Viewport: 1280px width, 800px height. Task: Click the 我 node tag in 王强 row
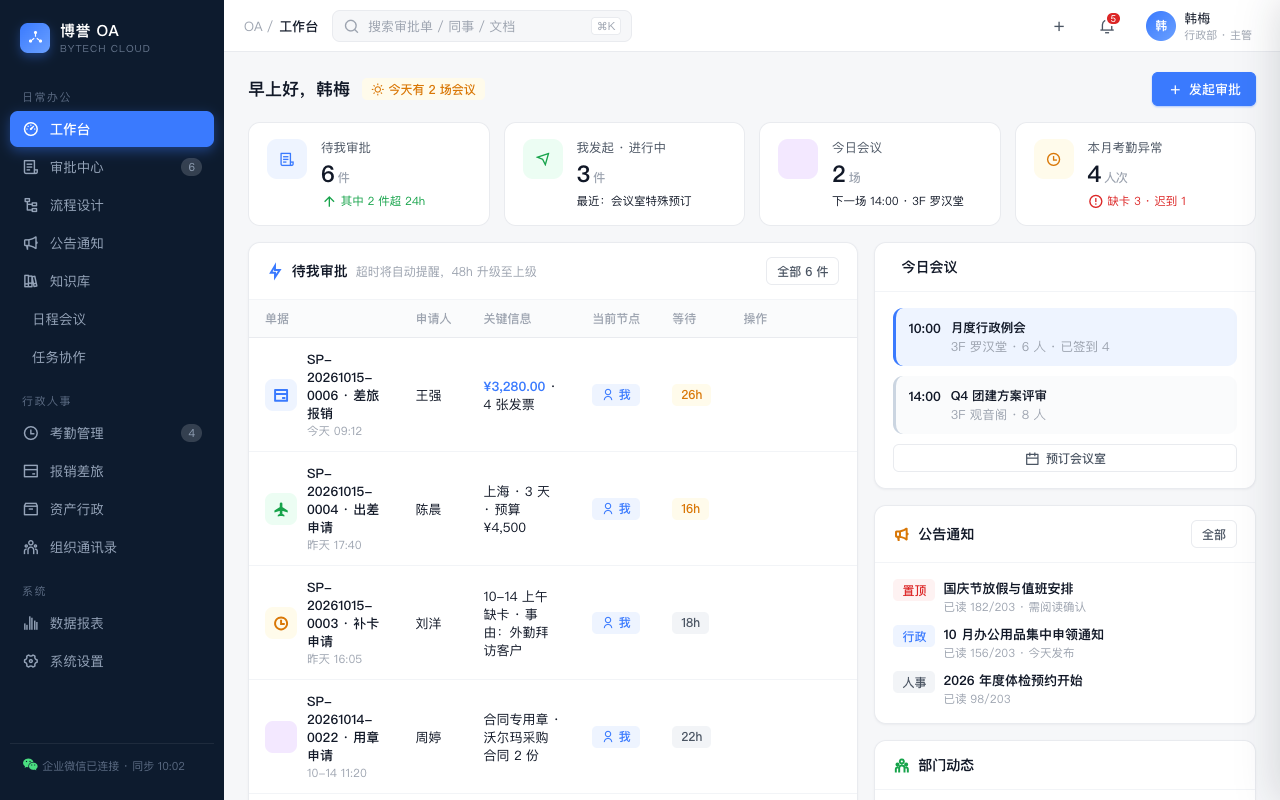(616, 395)
